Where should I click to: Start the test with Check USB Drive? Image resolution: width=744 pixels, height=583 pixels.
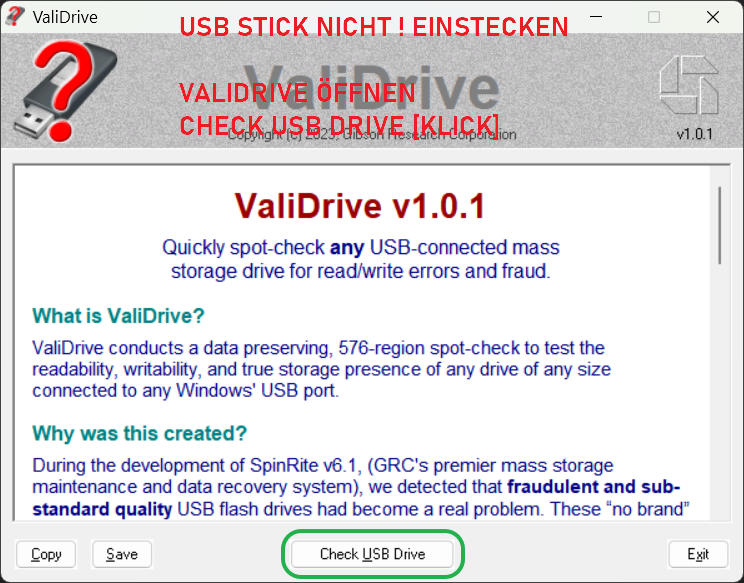[372, 554]
